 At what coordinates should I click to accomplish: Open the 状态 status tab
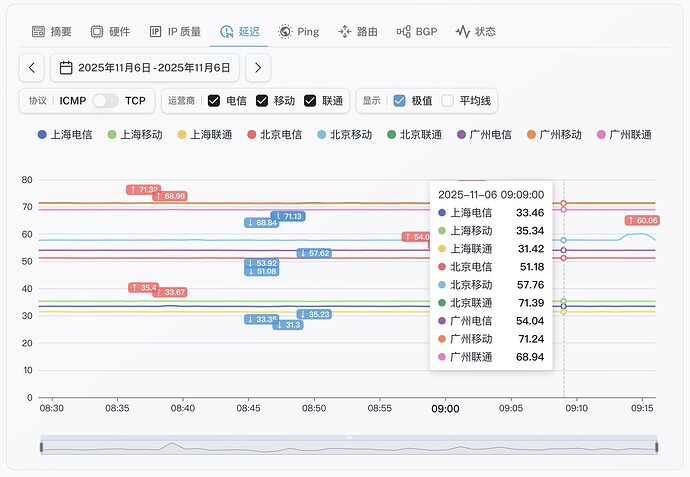(476, 32)
